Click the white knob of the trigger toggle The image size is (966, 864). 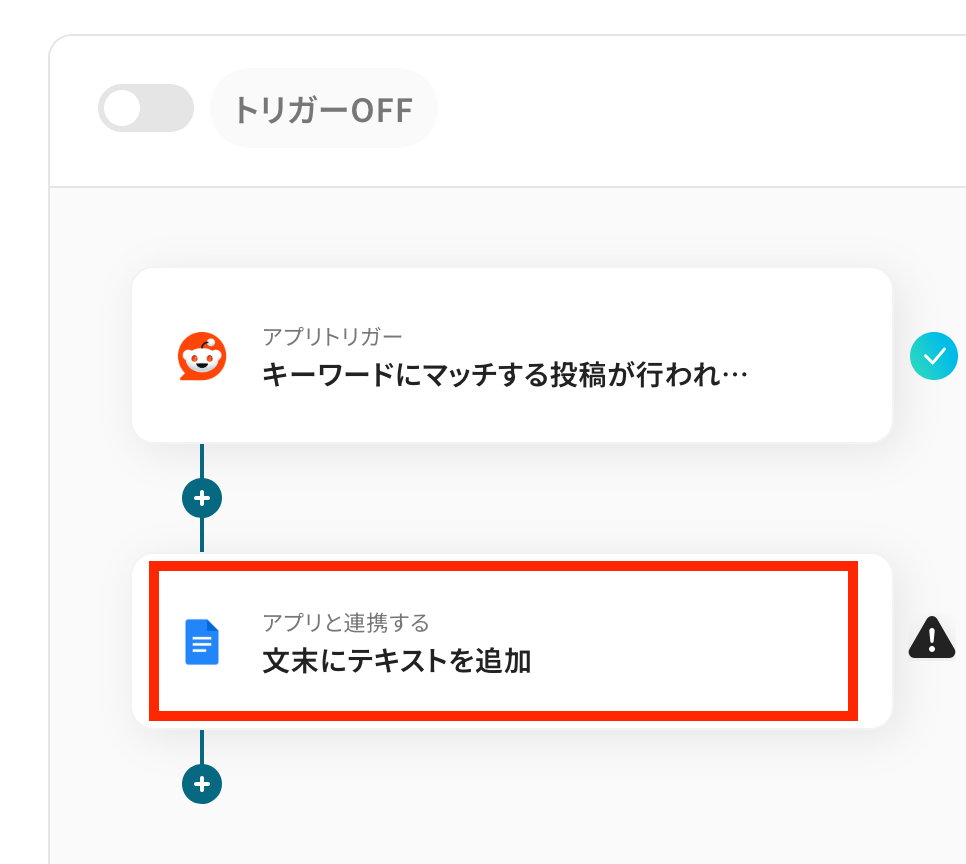[122, 108]
